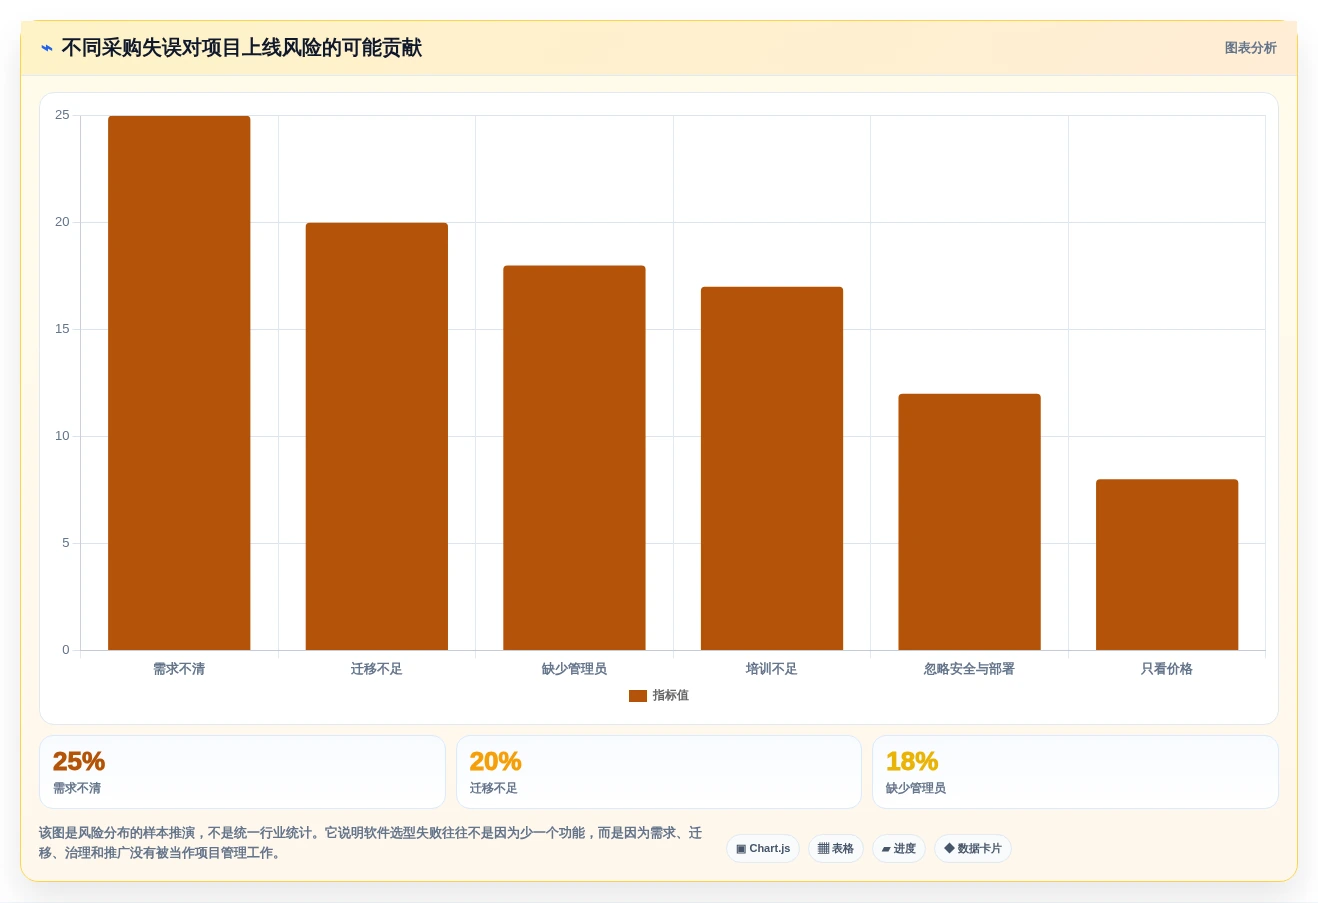The width and height of the screenshot is (1318, 903).
Task: Select the 培训不足 bar in chart
Action: point(772,468)
